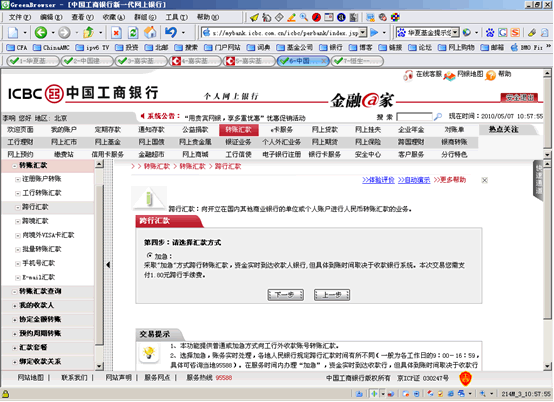This screenshot has width=554, height=402.
Task: Click the 安全退出 button
Action: 519,97
